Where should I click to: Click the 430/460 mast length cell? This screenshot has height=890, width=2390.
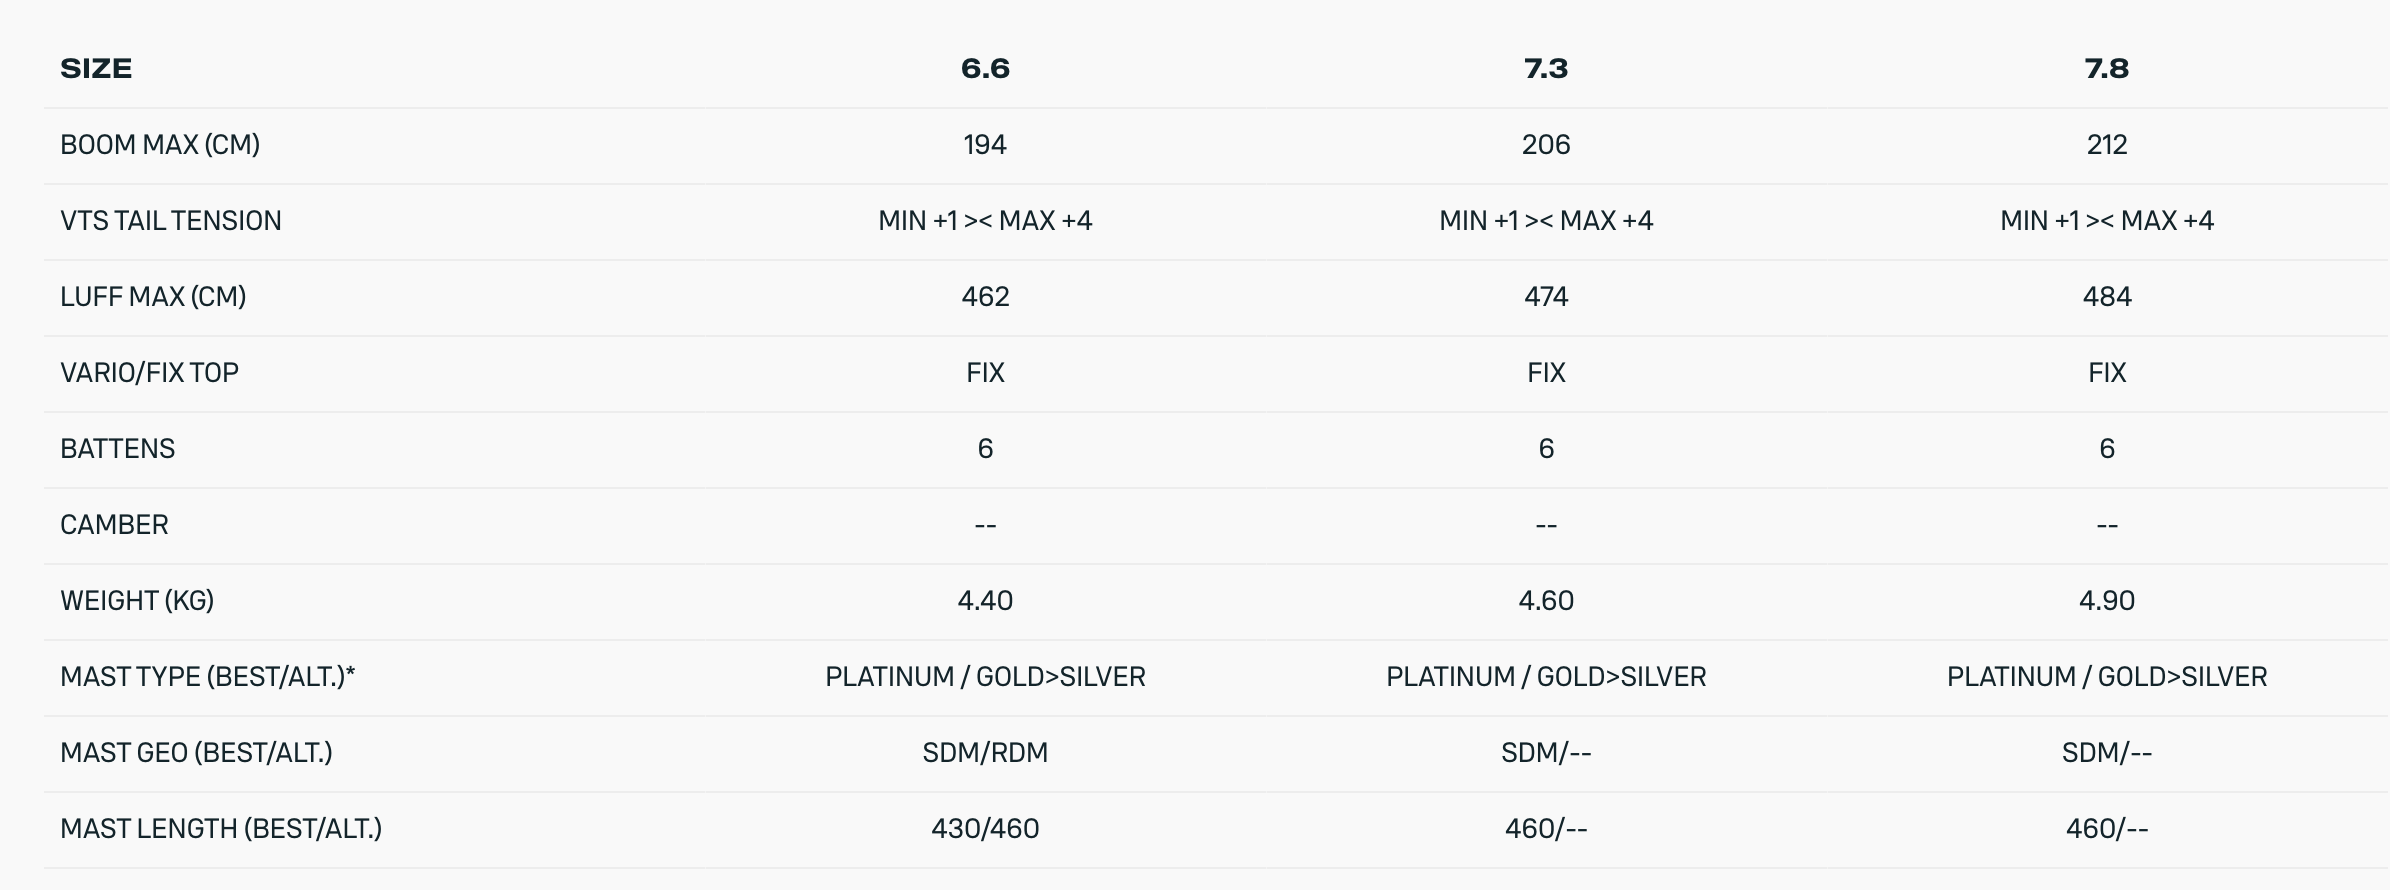985,829
